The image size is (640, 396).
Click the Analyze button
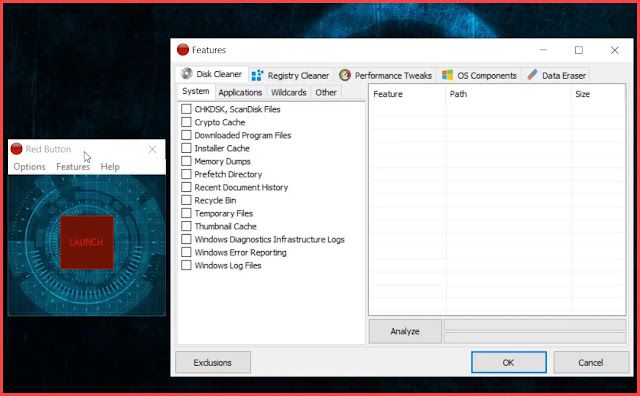point(405,331)
